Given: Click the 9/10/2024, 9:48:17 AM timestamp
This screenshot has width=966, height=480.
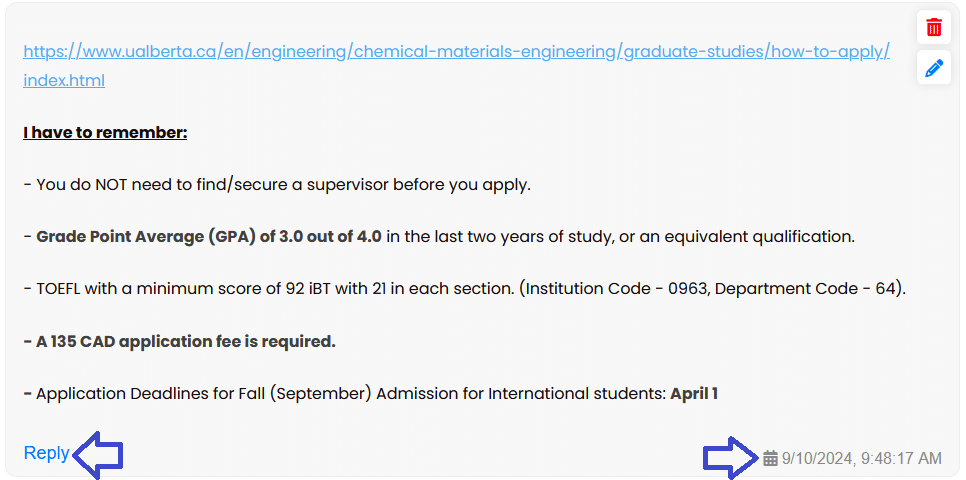Looking at the screenshot, I should pos(861,458).
